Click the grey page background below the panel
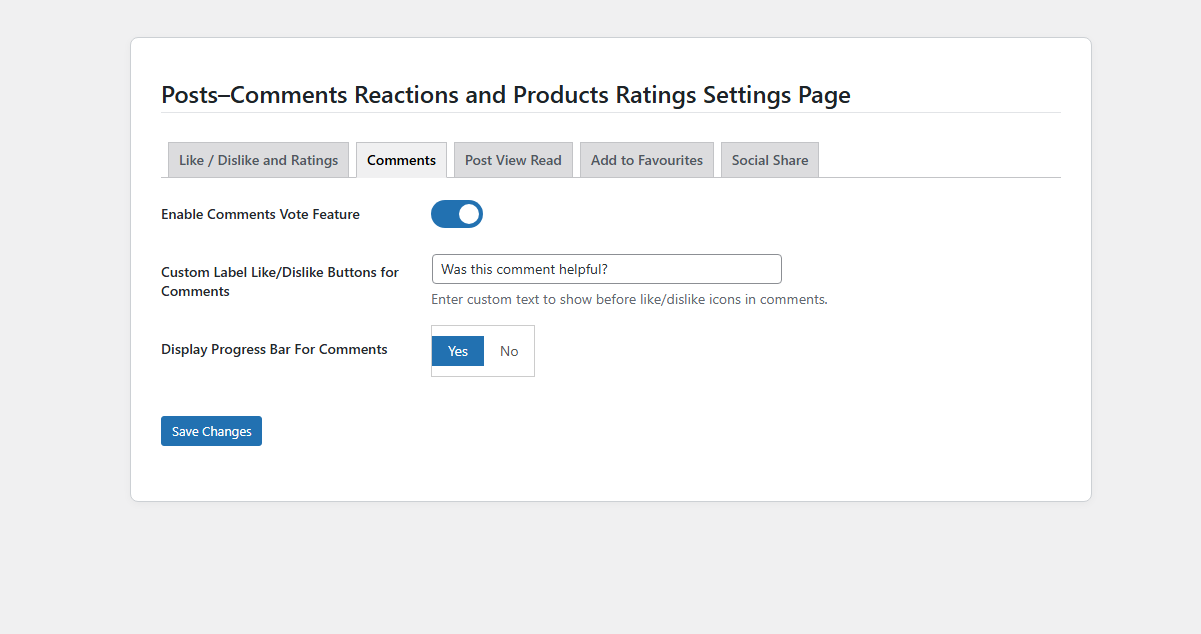 (x=600, y=570)
